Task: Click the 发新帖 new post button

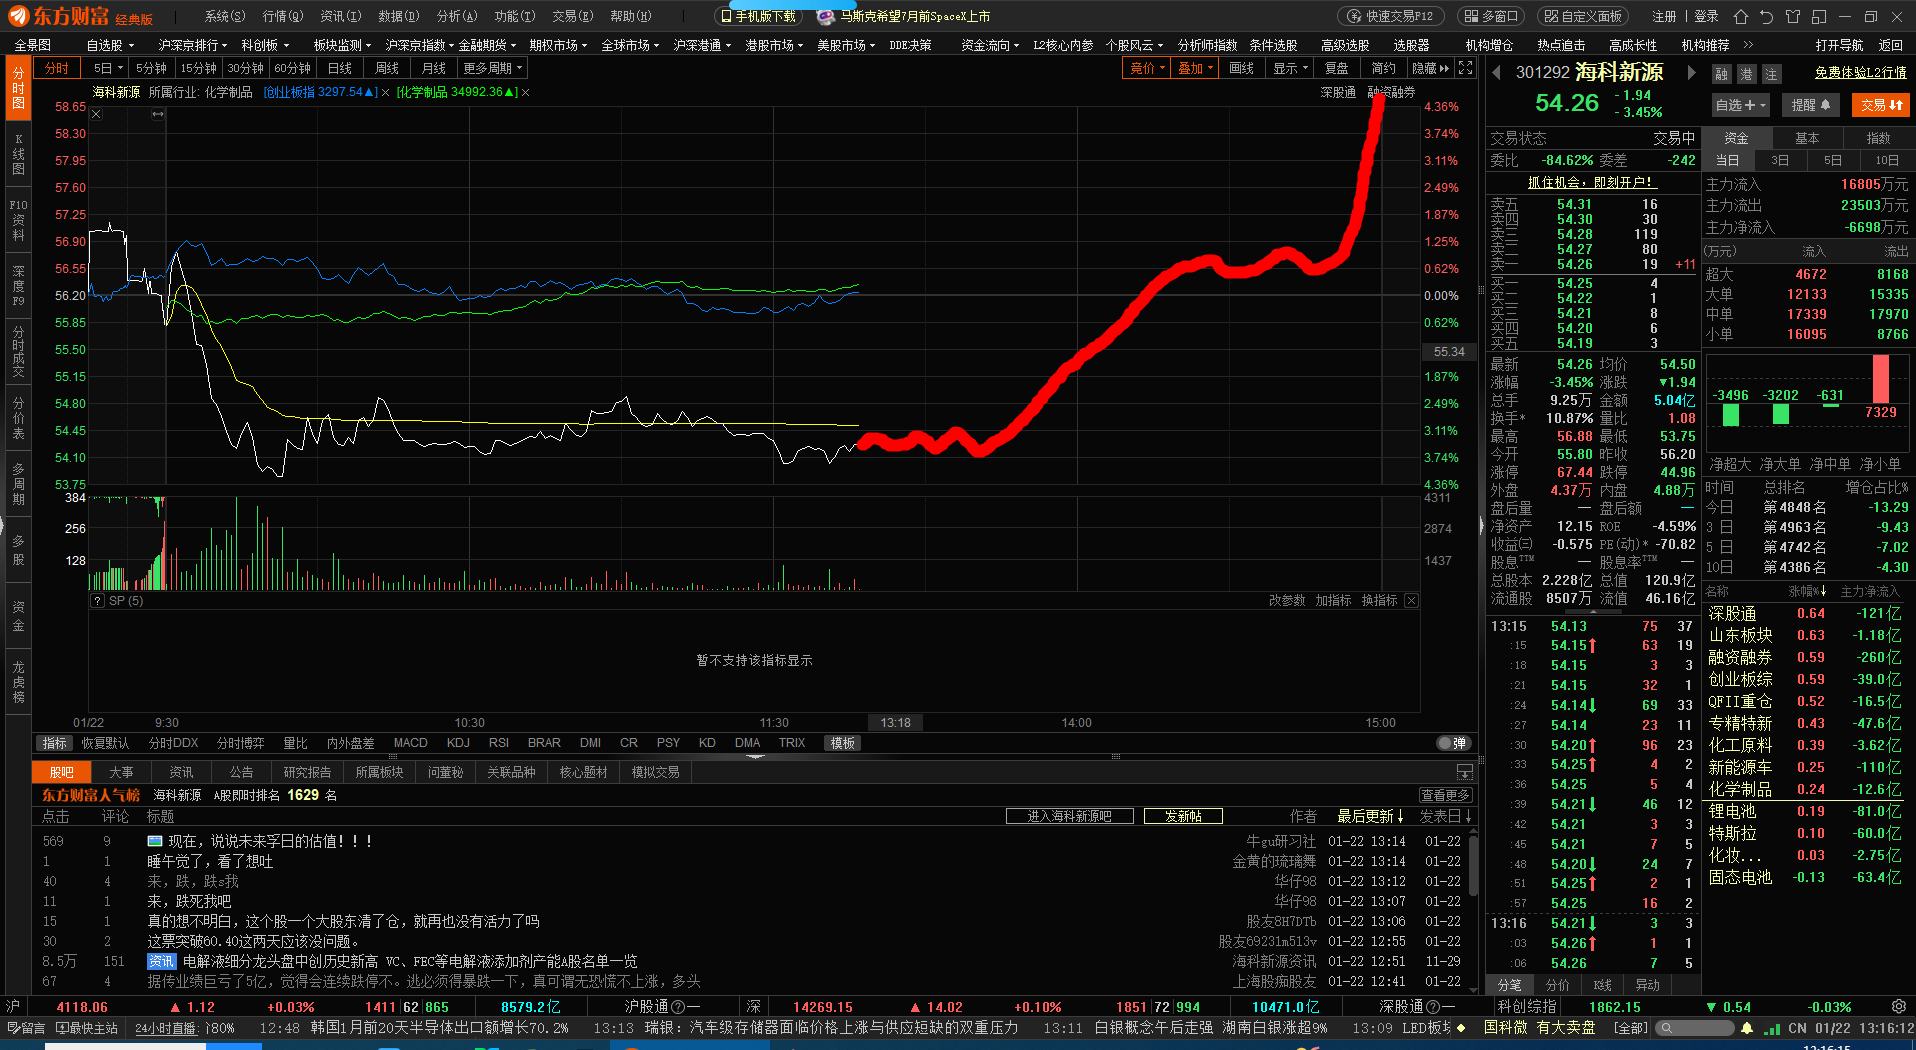Action: [1183, 816]
